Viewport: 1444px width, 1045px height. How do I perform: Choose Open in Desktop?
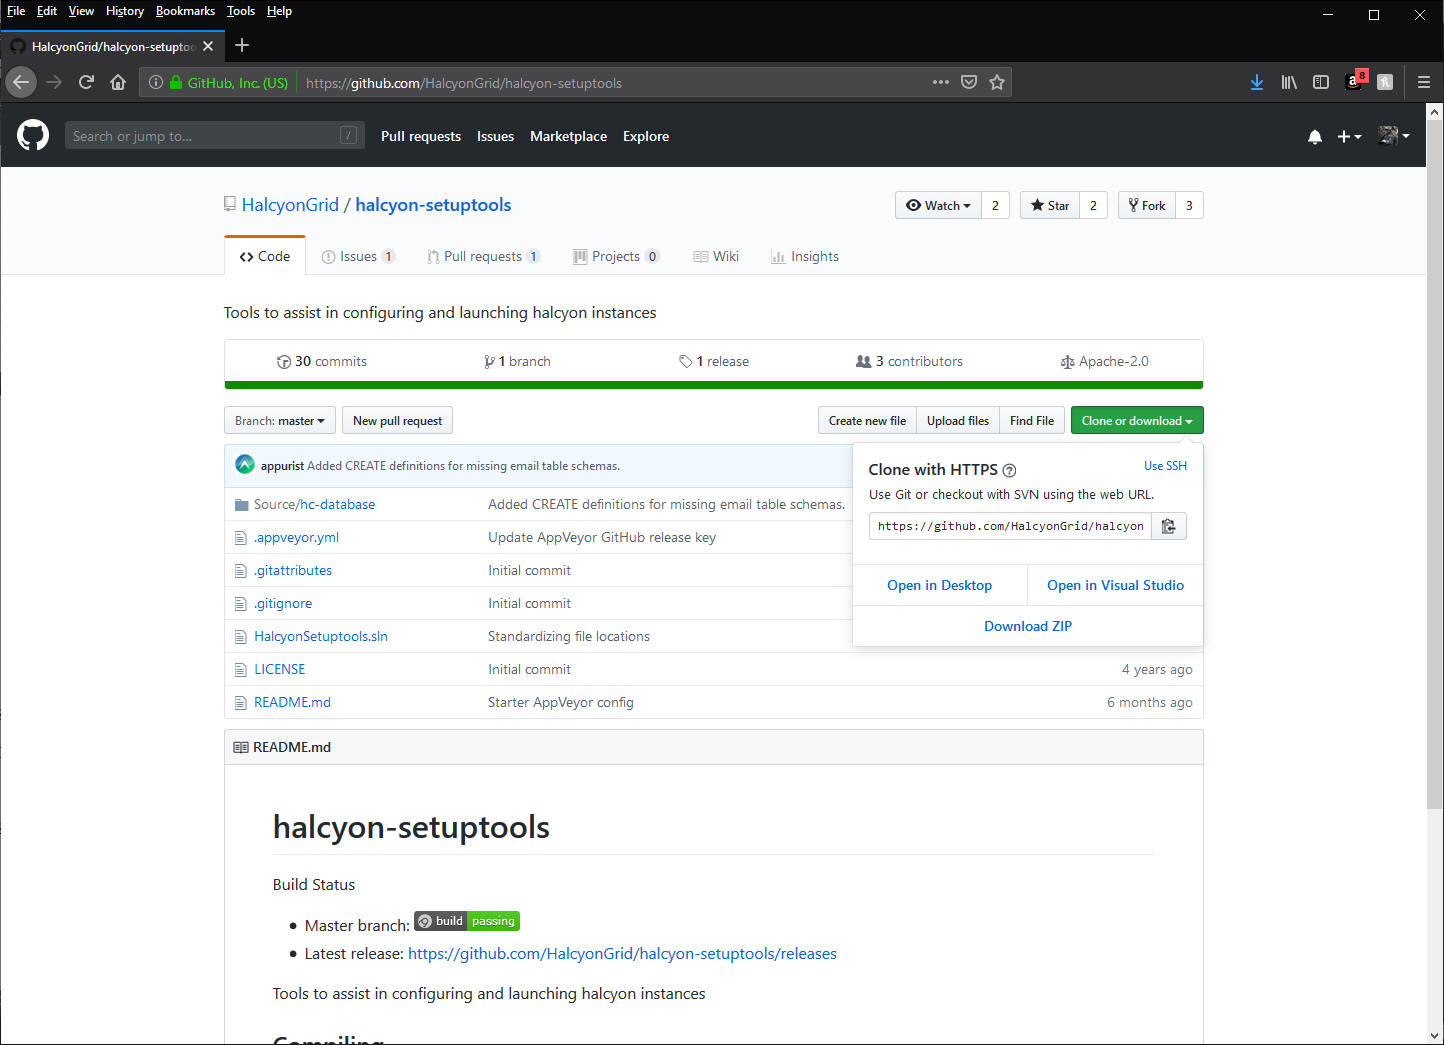pyautogui.click(x=940, y=585)
